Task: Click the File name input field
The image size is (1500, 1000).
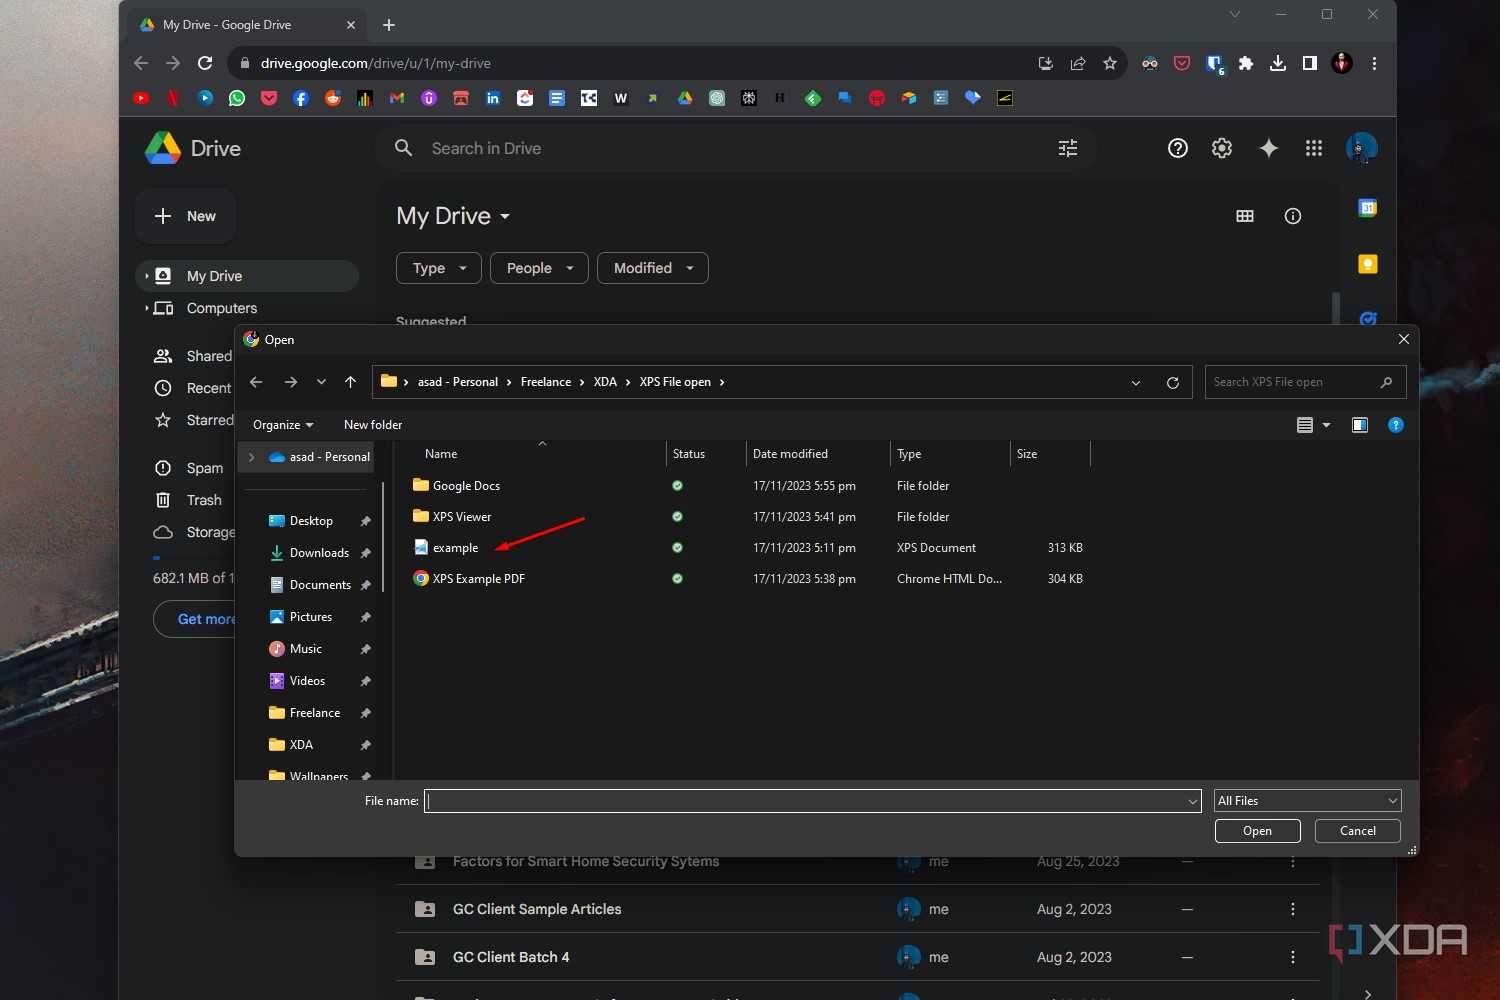Action: point(812,801)
